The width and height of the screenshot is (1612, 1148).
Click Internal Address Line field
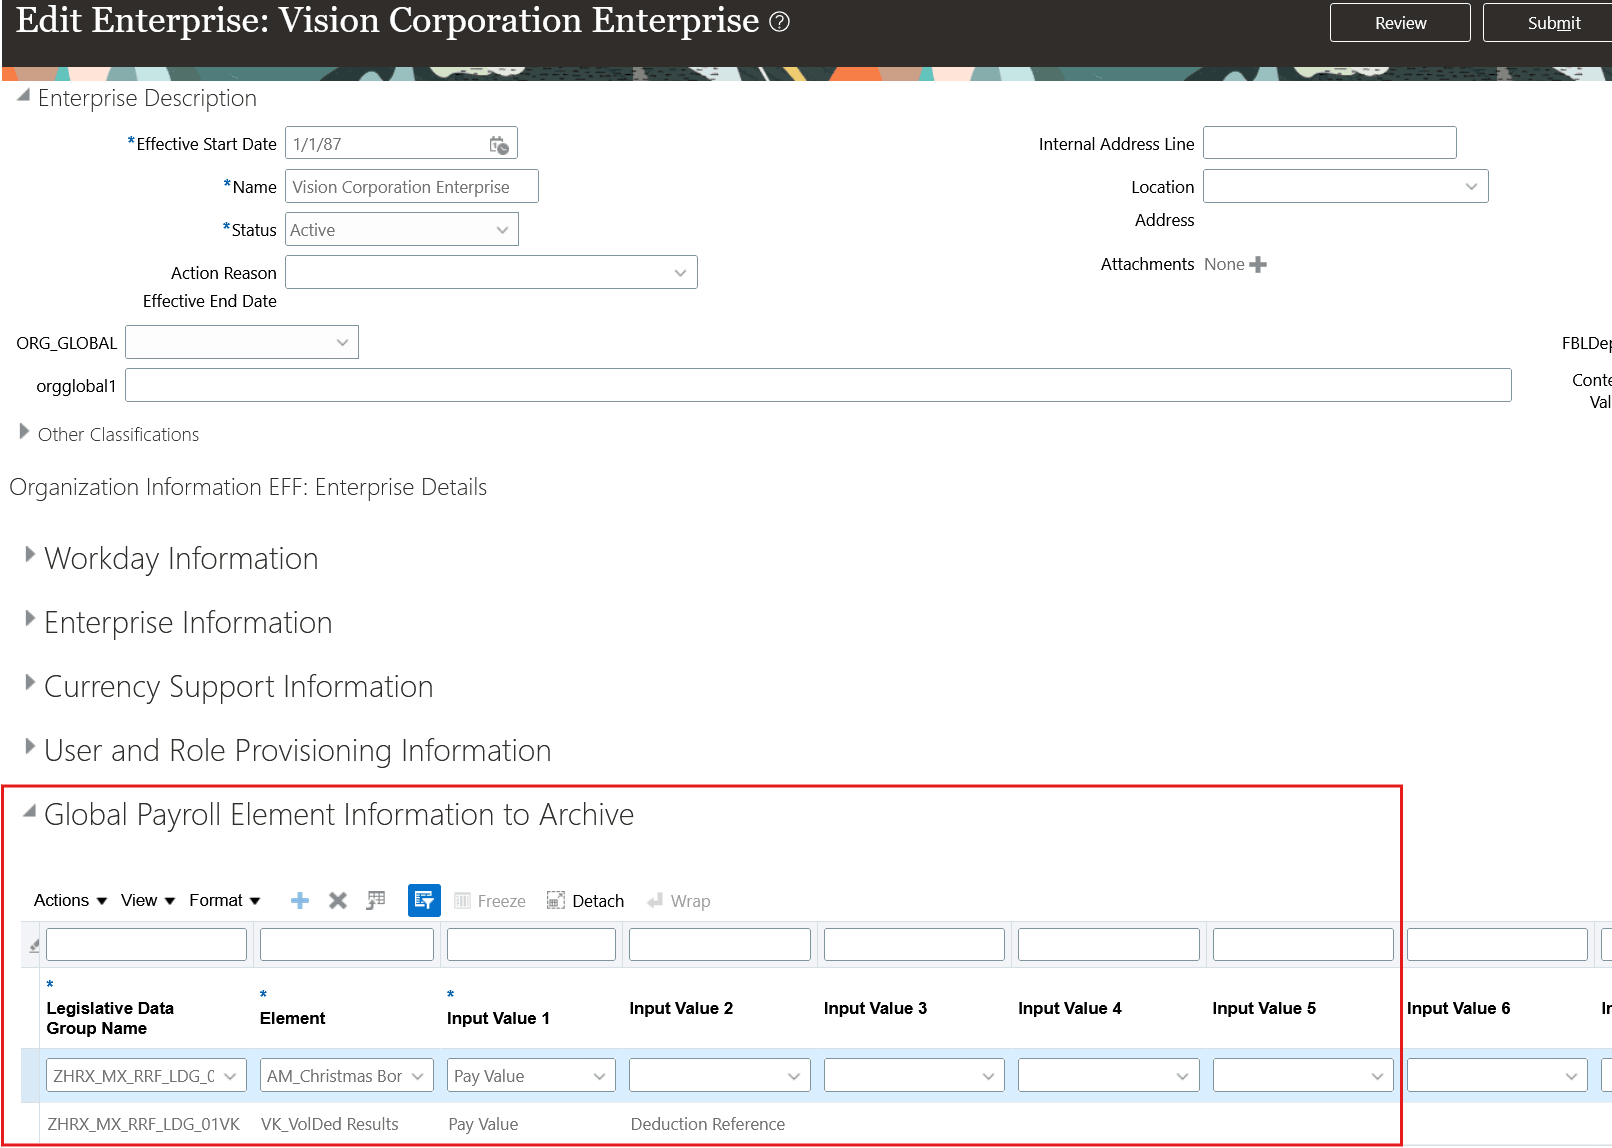click(x=1329, y=143)
